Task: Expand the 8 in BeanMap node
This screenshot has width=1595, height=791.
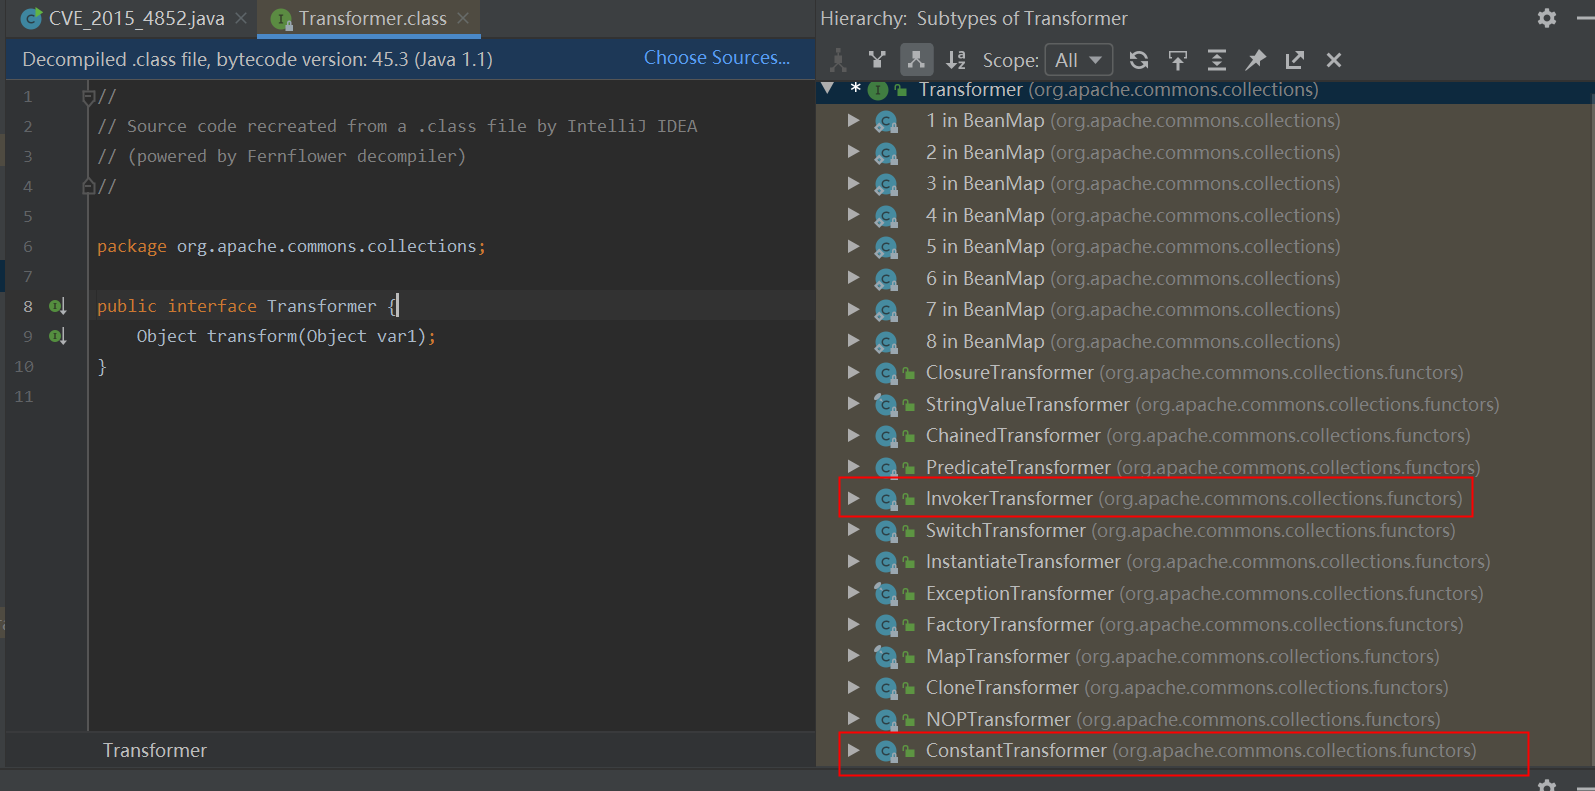Action: pos(853,341)
